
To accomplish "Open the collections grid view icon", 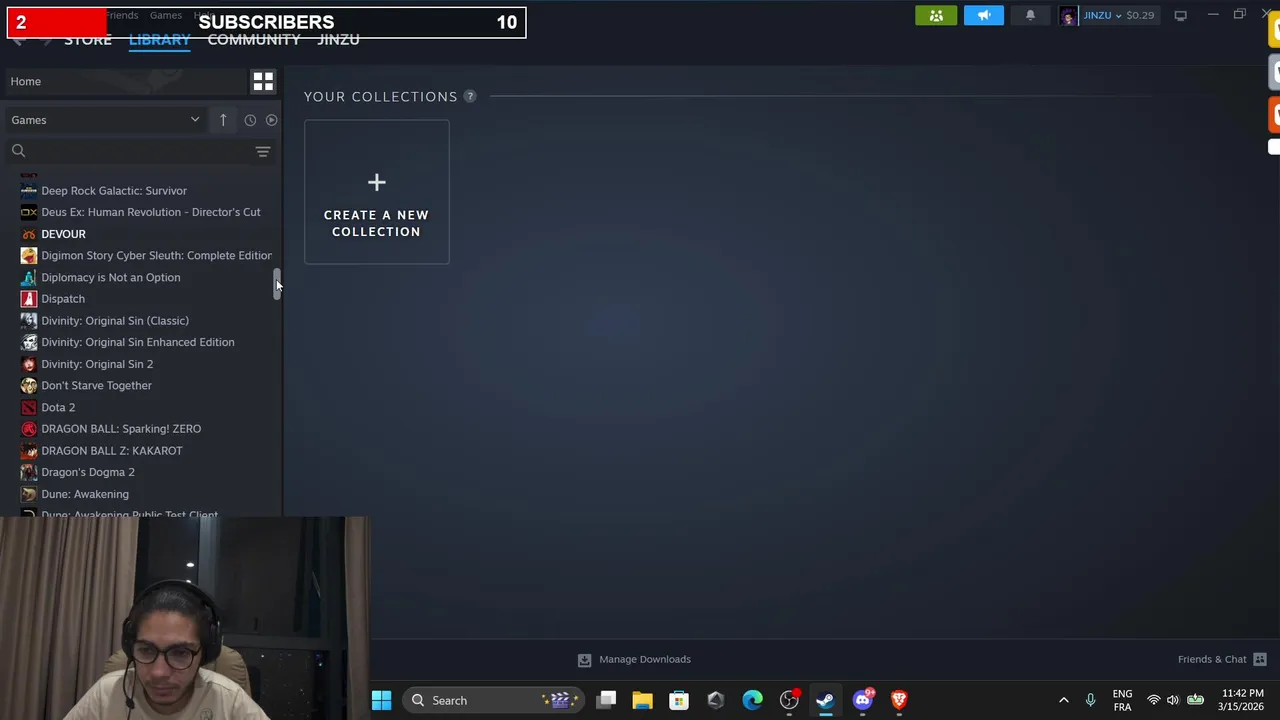I will 263,81.
